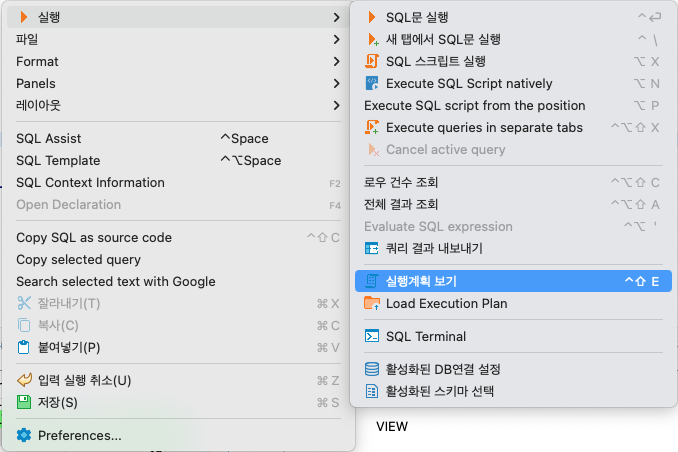Click the VIEW text below submenu
Image resolution: width=678 pixels, height=452 pixels.
[392, 426]
